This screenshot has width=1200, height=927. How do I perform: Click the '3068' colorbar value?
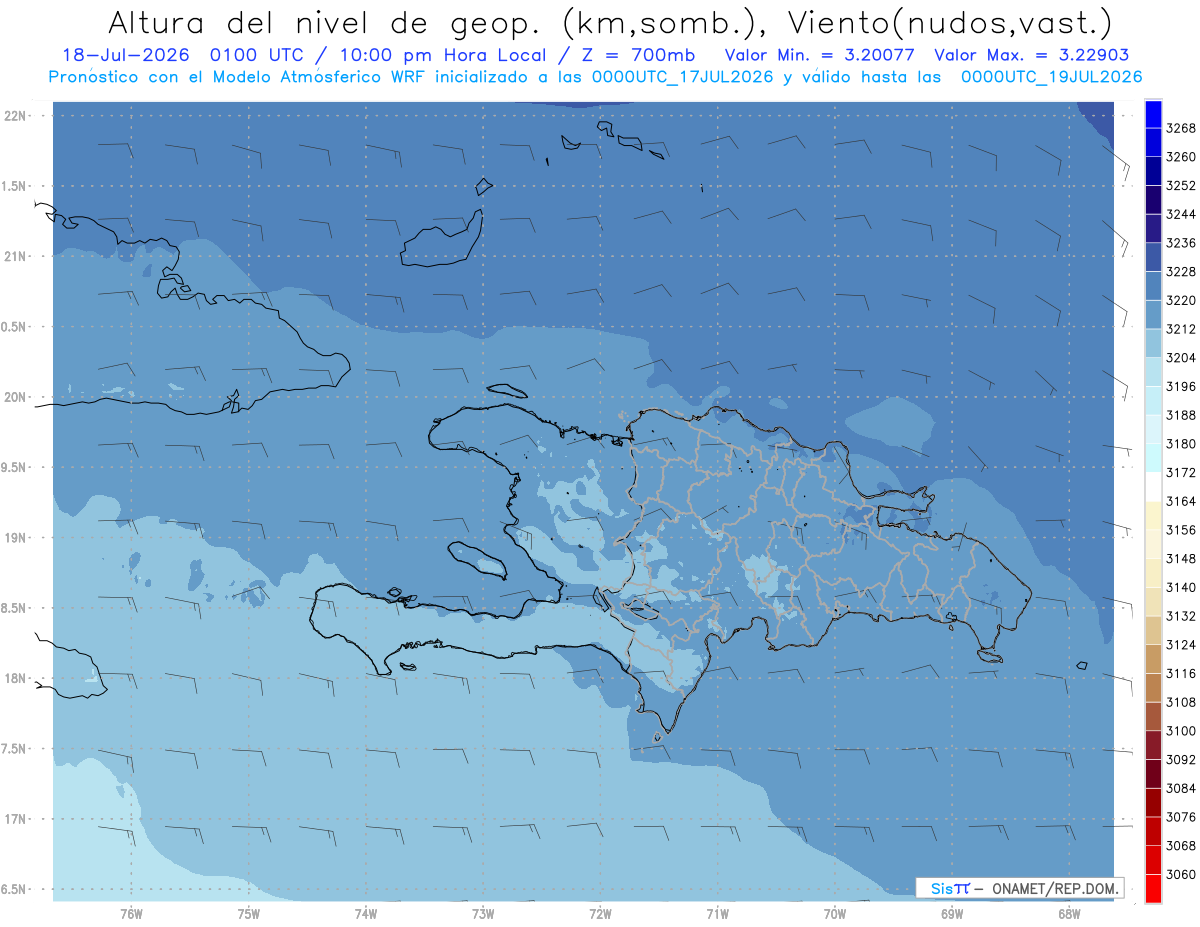pyautogui.click(x=1181, y=846)
